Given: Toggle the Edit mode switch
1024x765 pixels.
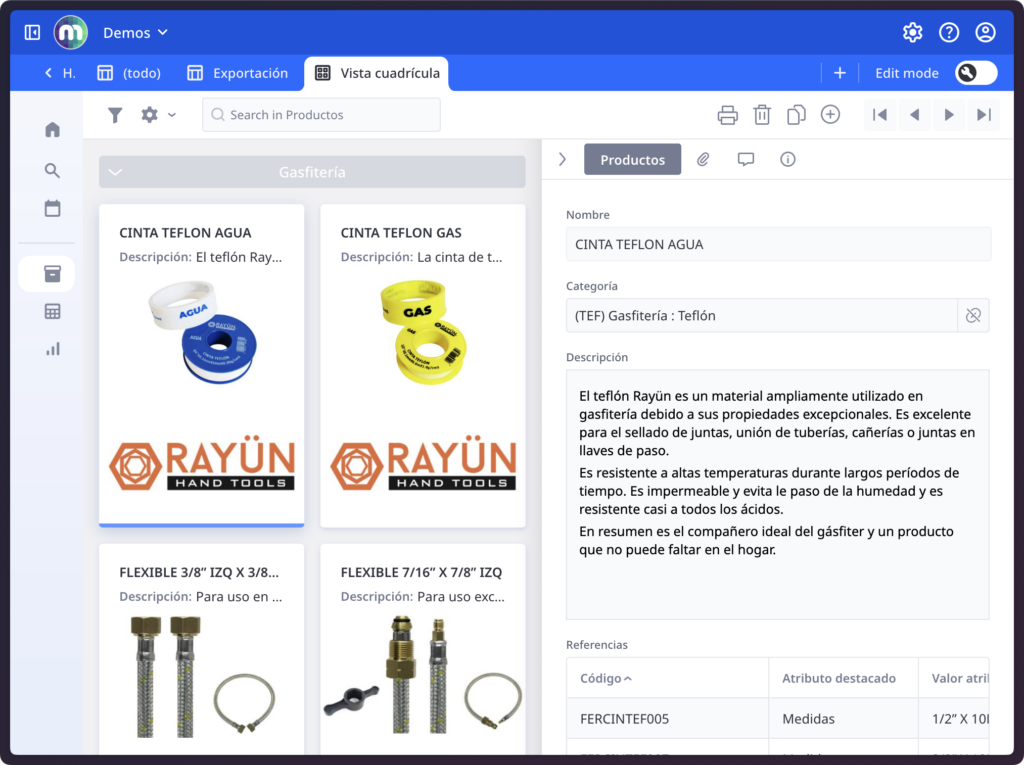Looking at the screenshot, I should click(x=976, y=73).
